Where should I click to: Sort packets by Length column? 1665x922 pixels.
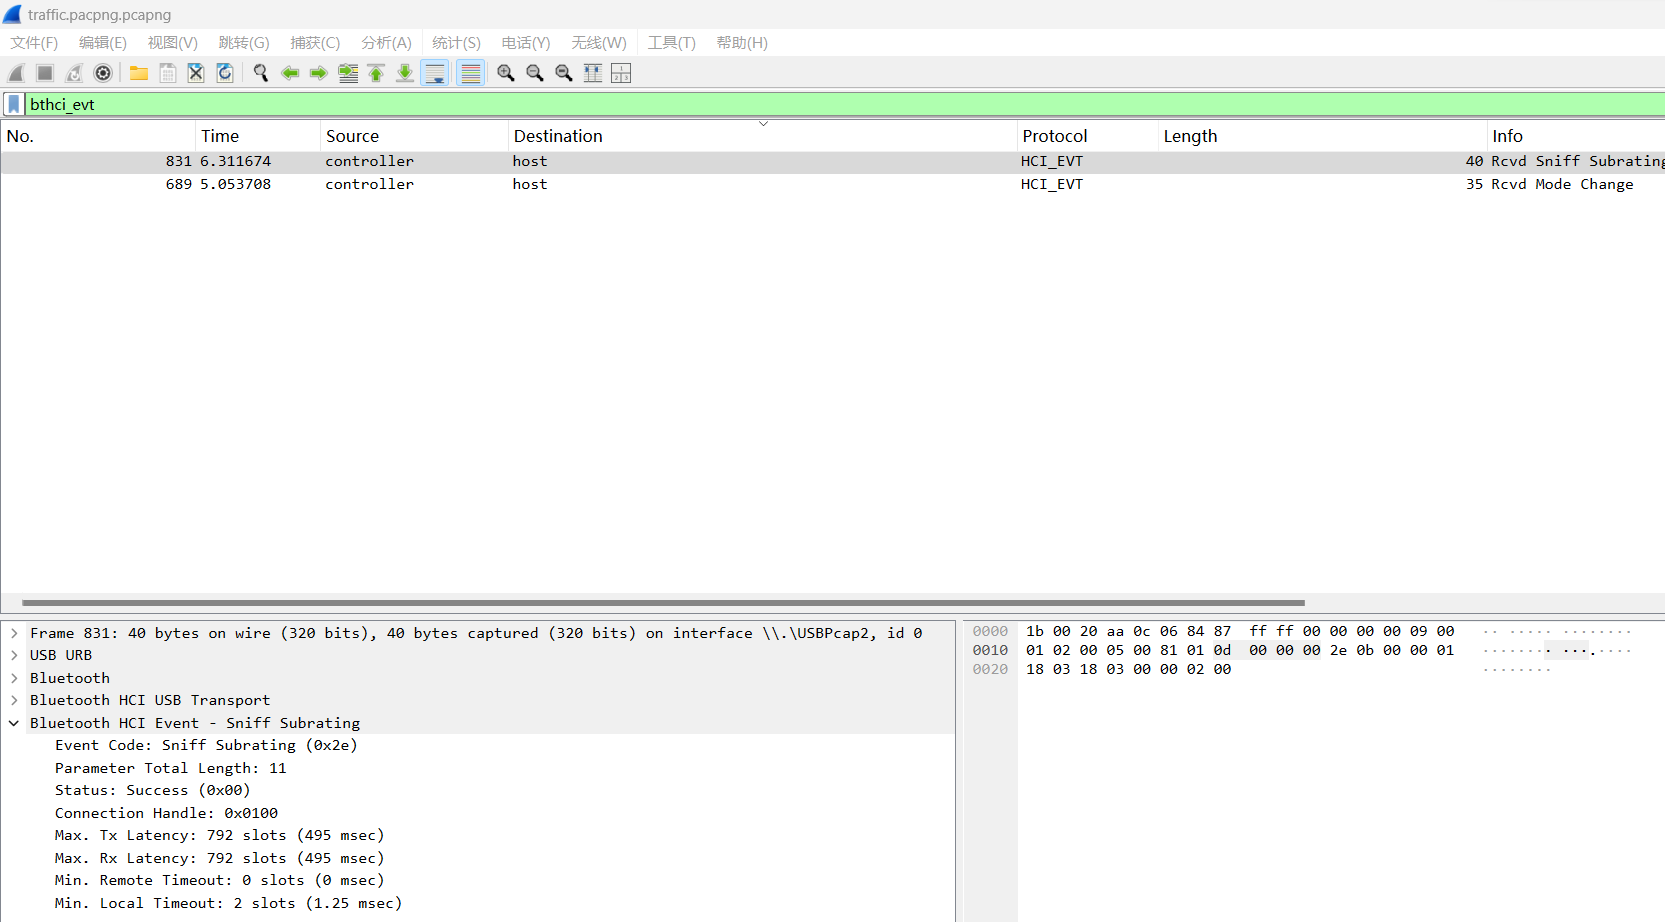pyautogui.click(x=1322, y=136)
